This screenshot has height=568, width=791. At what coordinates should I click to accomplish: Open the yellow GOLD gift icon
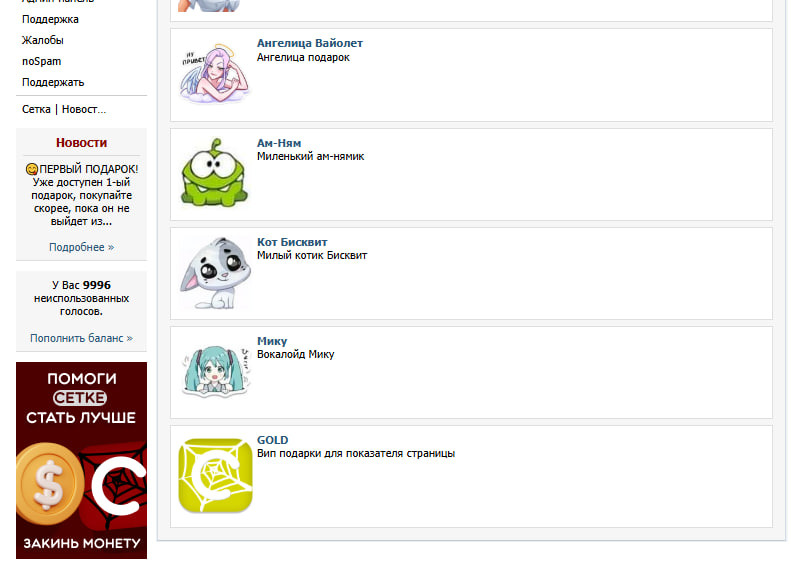tap(215, 475)
